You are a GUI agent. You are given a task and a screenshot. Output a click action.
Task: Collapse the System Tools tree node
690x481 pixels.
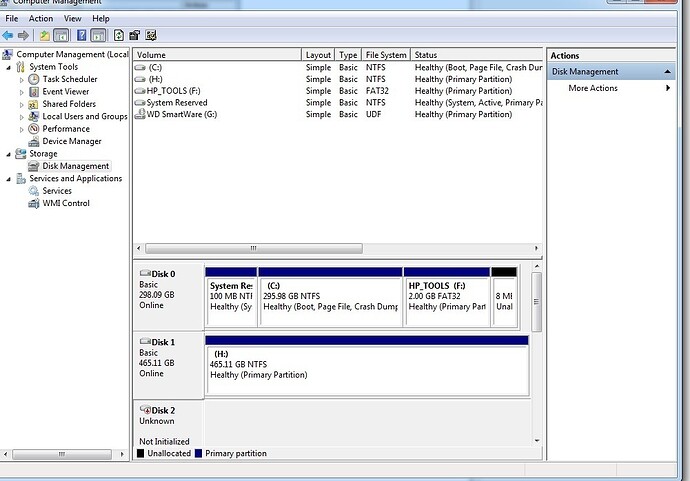click(x=8, y=67)
